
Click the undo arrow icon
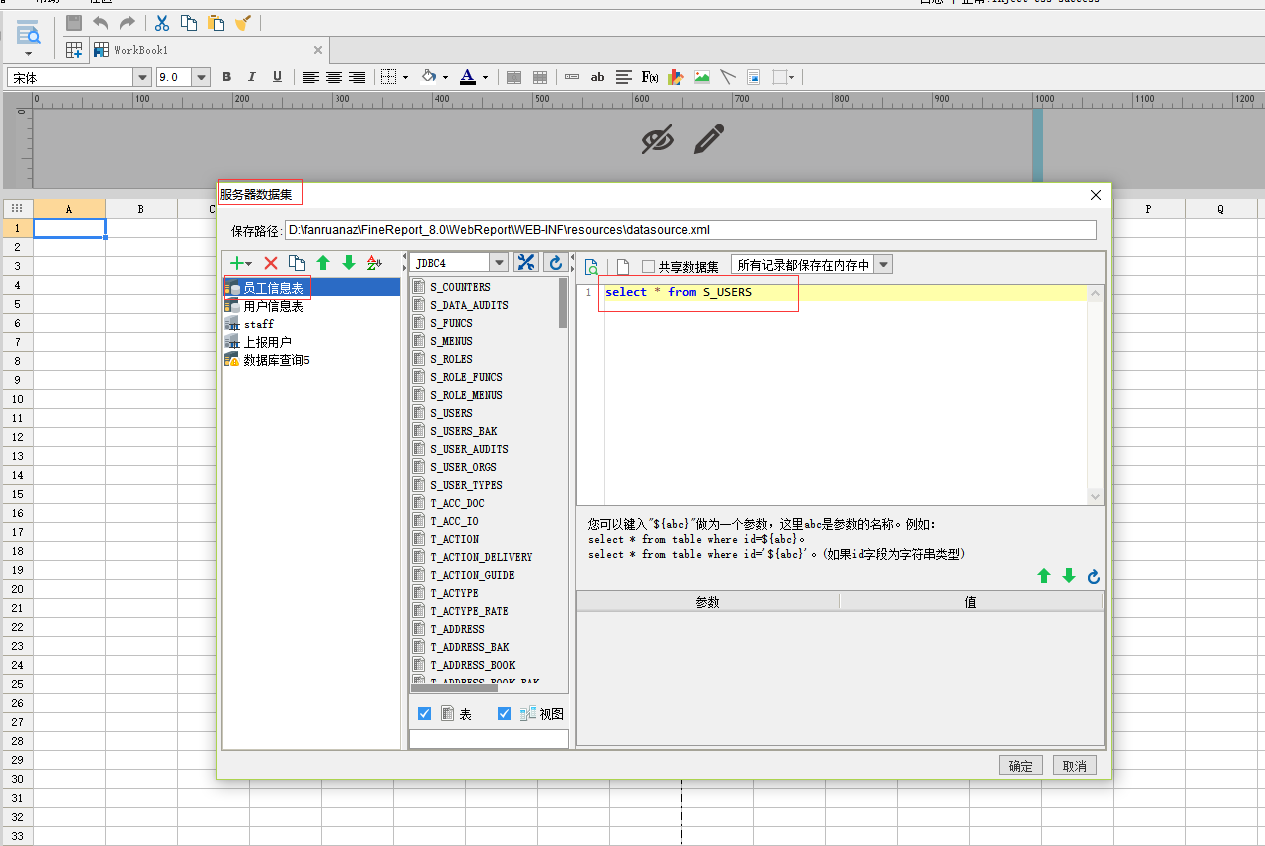100,22
